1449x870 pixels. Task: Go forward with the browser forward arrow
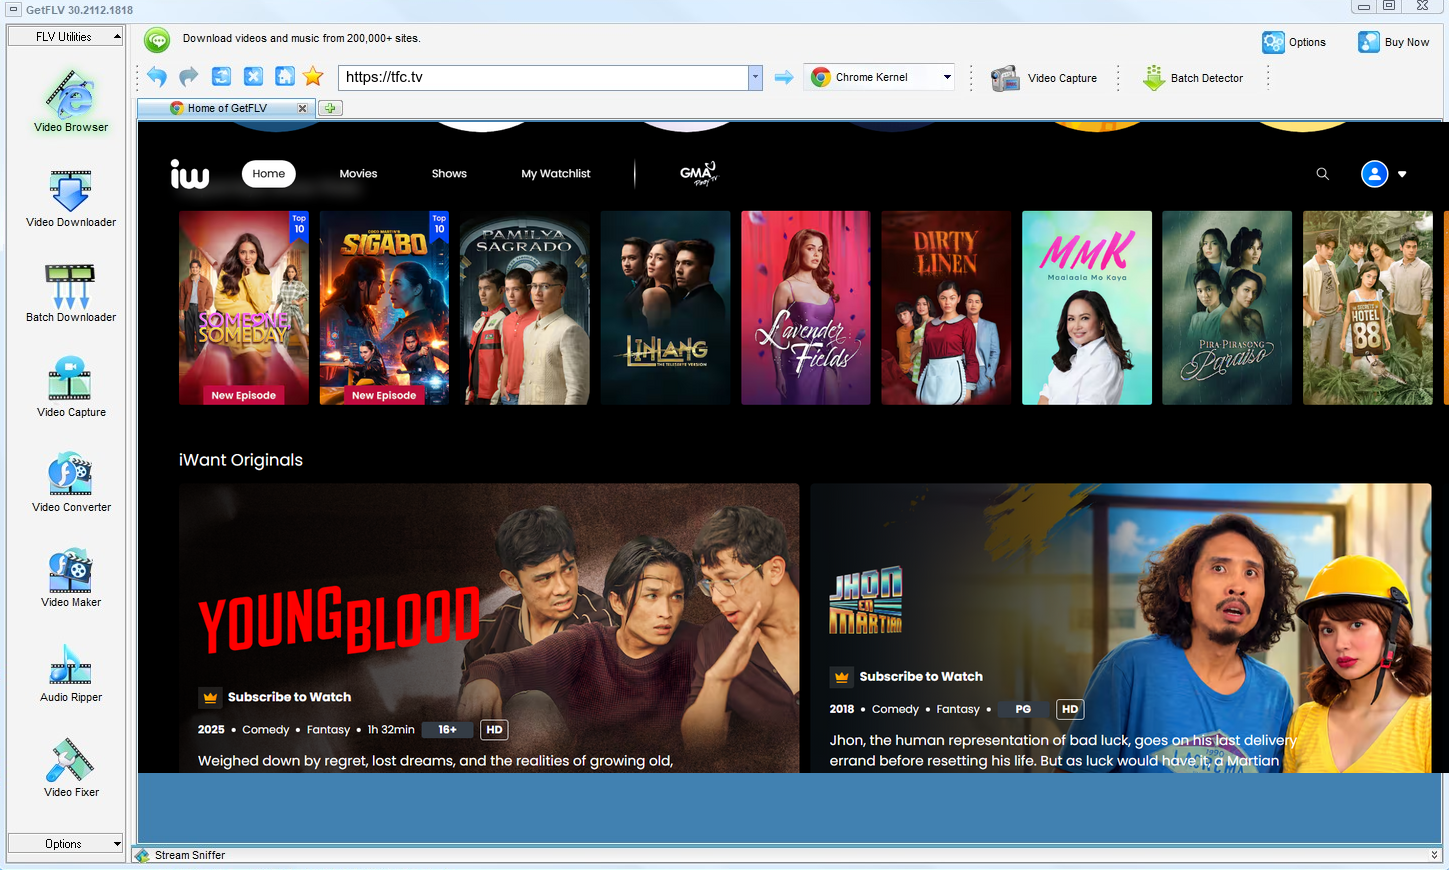[189, 77]
